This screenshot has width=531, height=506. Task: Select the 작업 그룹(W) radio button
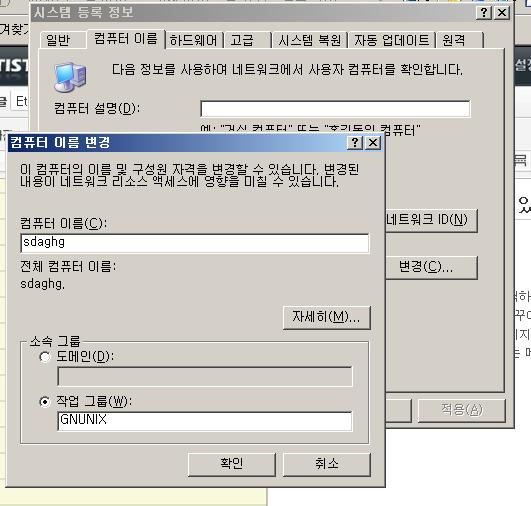(45, 402)
